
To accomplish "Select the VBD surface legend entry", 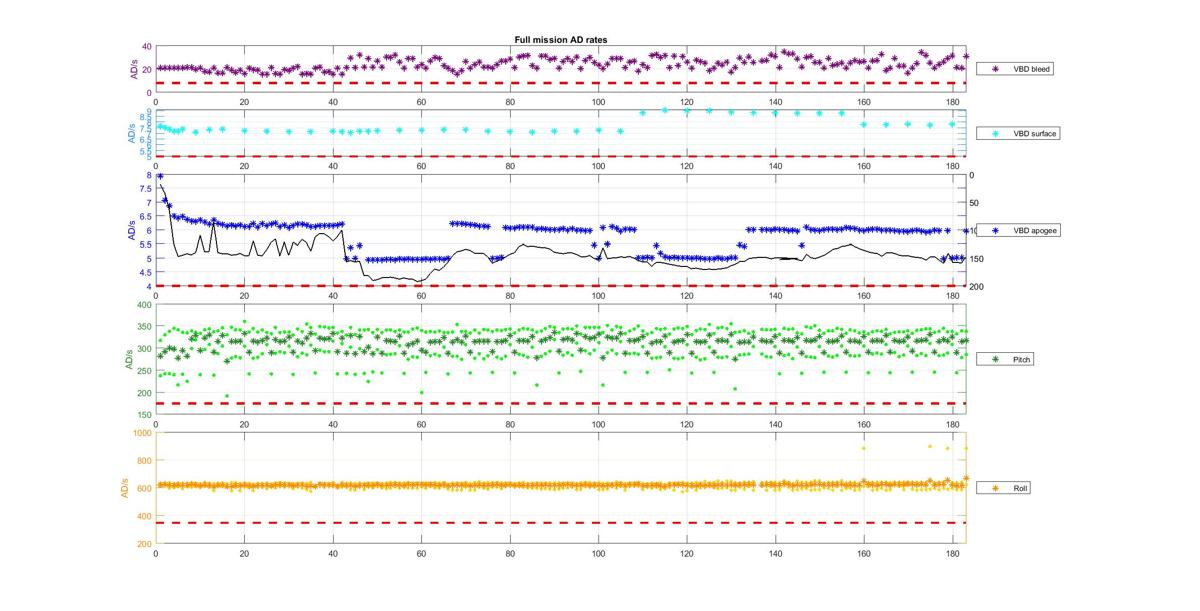I will click(1020, 133).
